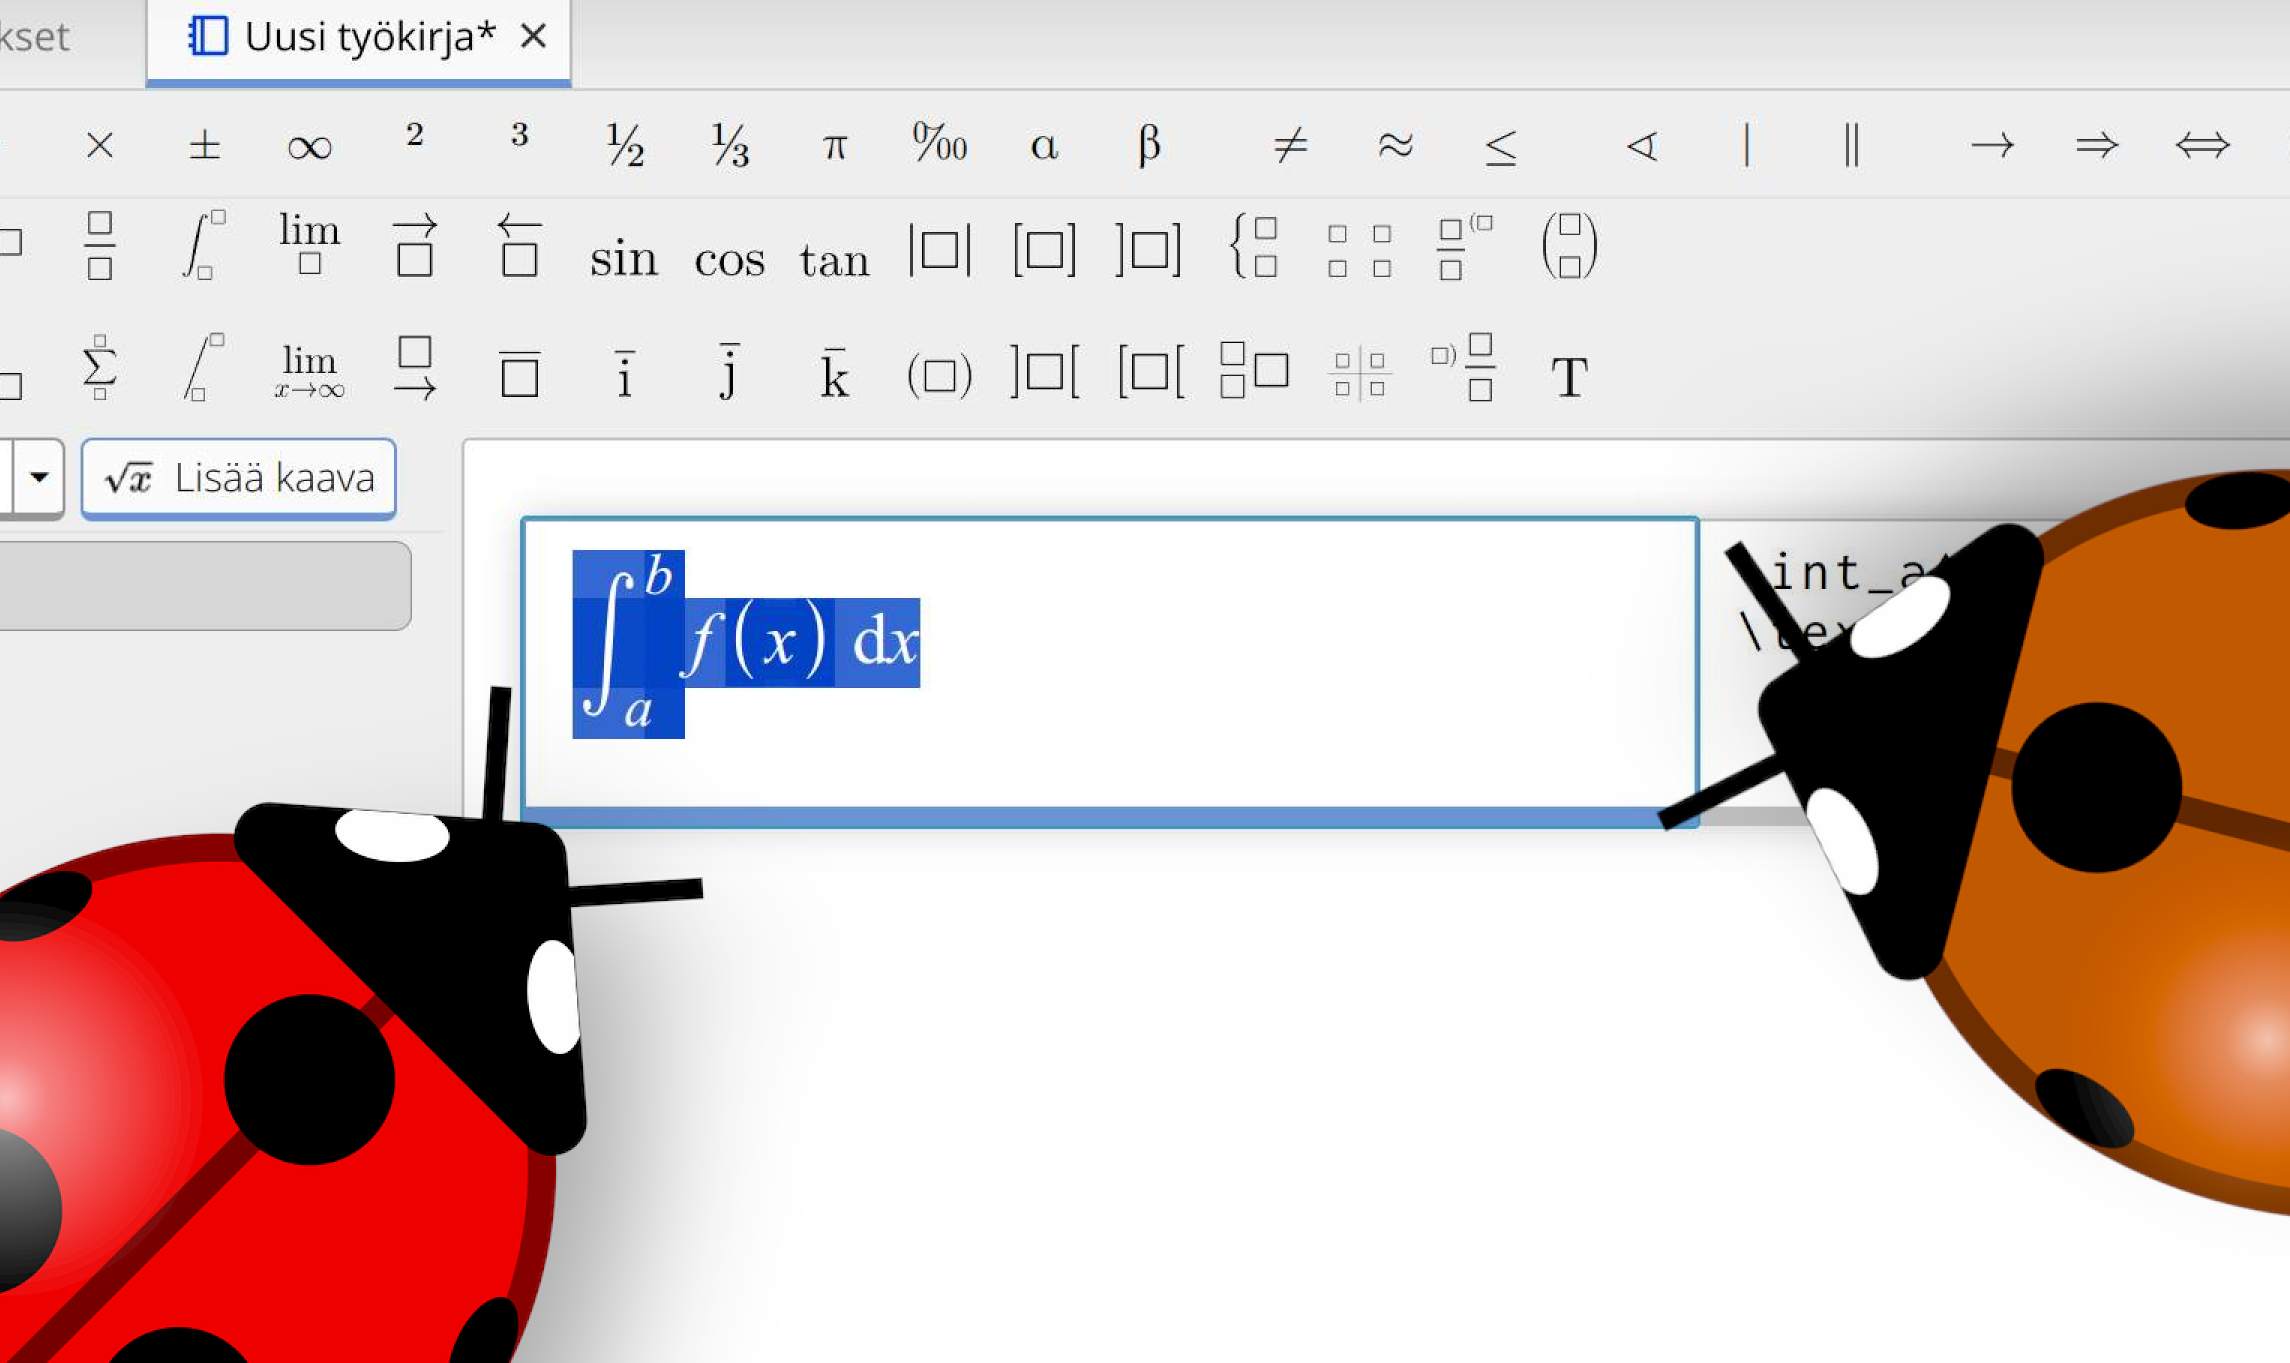Insert the multiplication sign symbol

(x=100, y=146)
